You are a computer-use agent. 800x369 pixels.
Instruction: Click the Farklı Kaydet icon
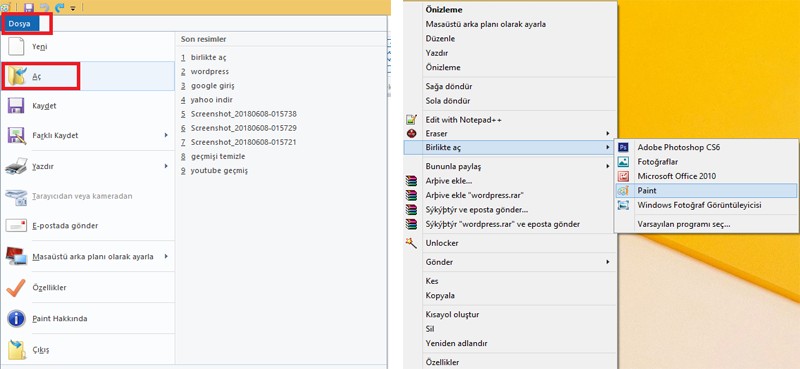click(16, 135)
